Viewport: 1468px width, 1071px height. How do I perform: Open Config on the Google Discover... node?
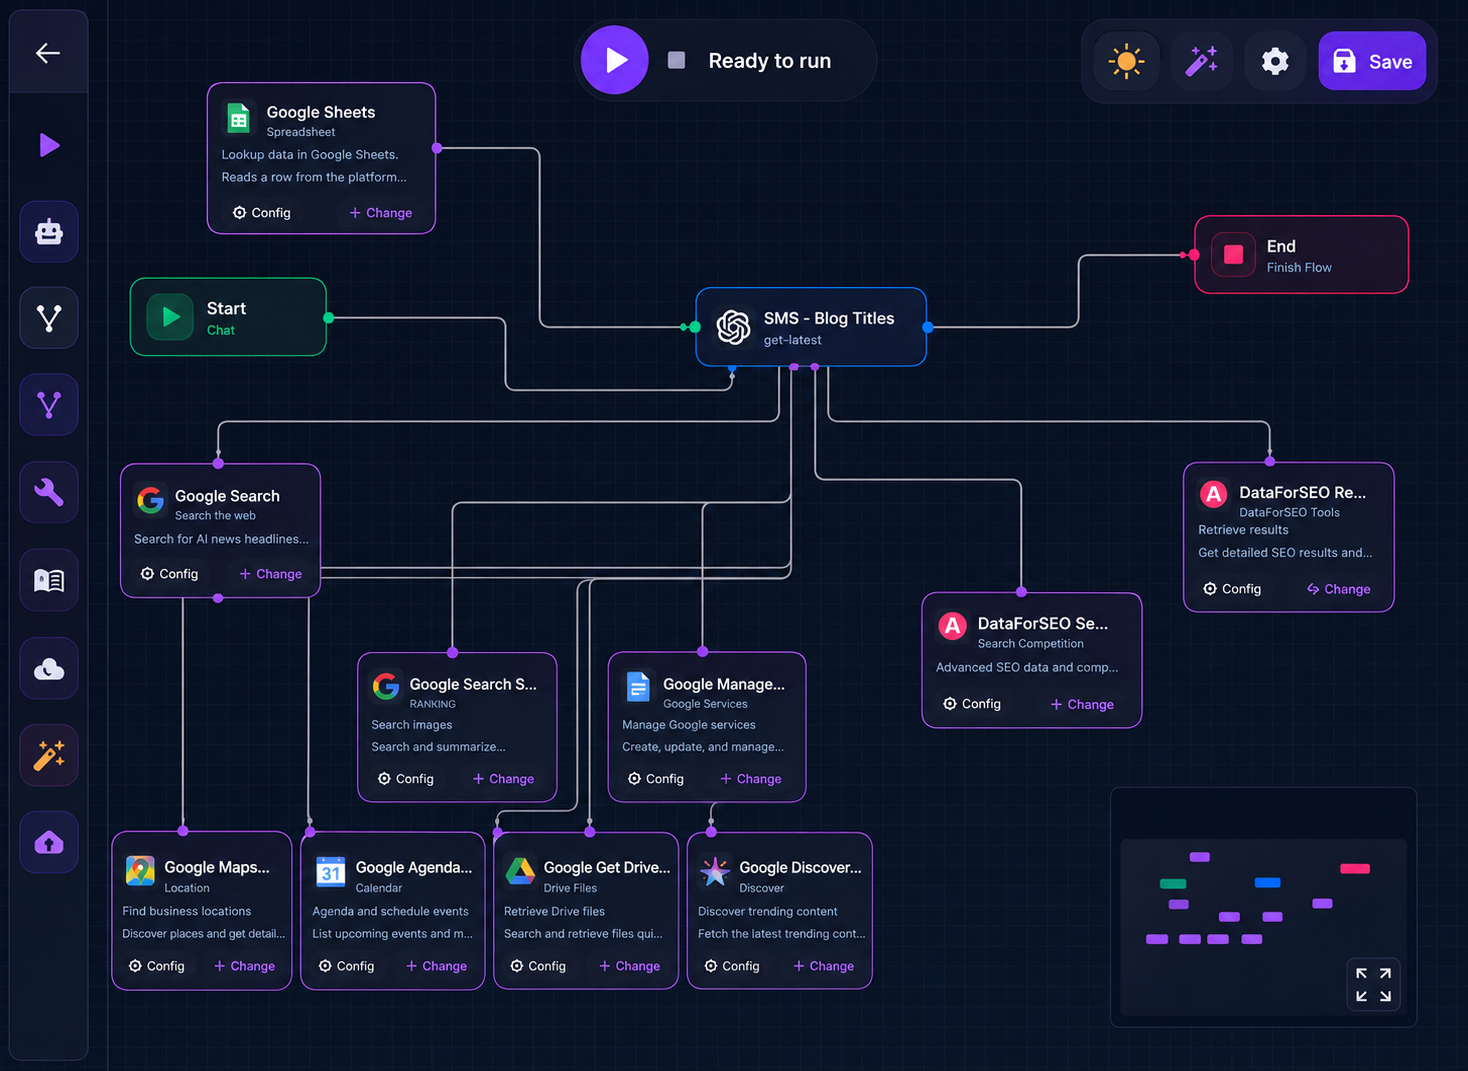coord(732,966)
